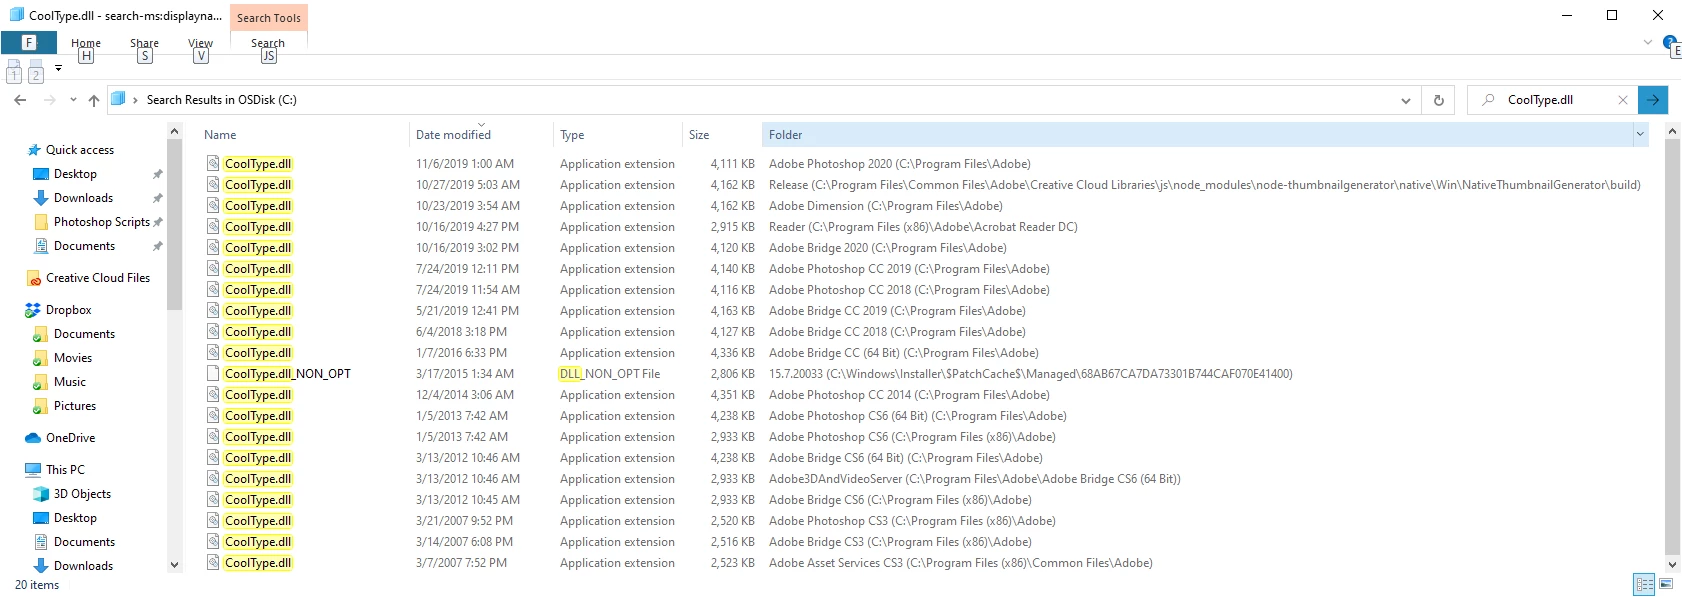Open the recent locations dropdown arrow
1682x597 pixels.
coord(73,100)
